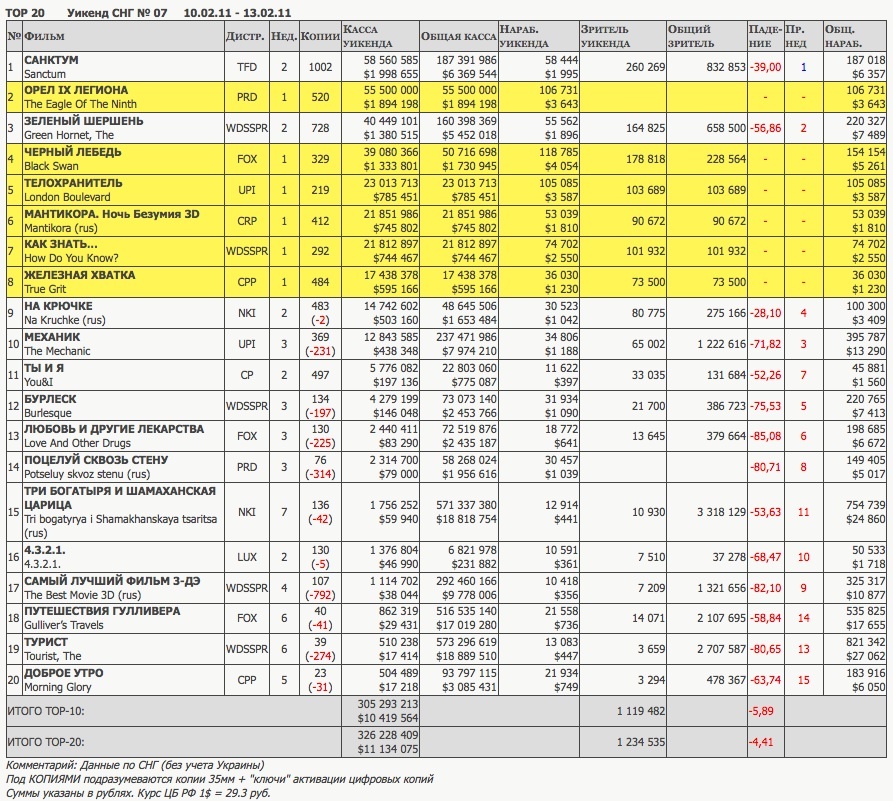
Task: Click the ДОБРОЕ УТРО film title
Action: coord(64,674)
